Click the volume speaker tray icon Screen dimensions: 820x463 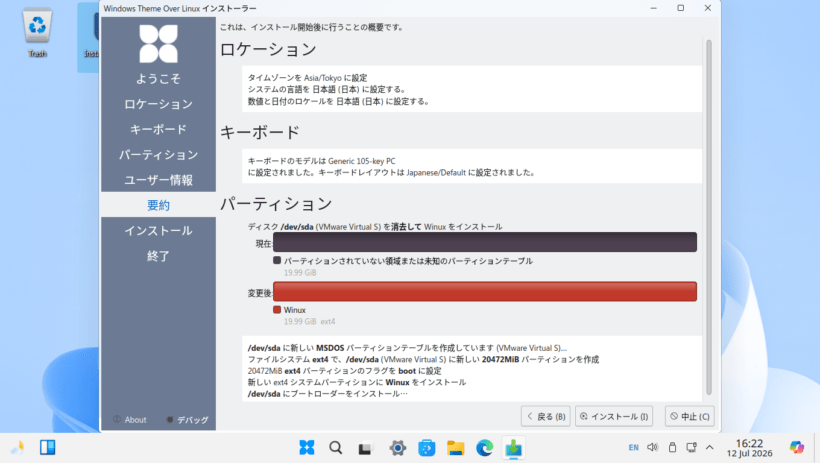653,447
